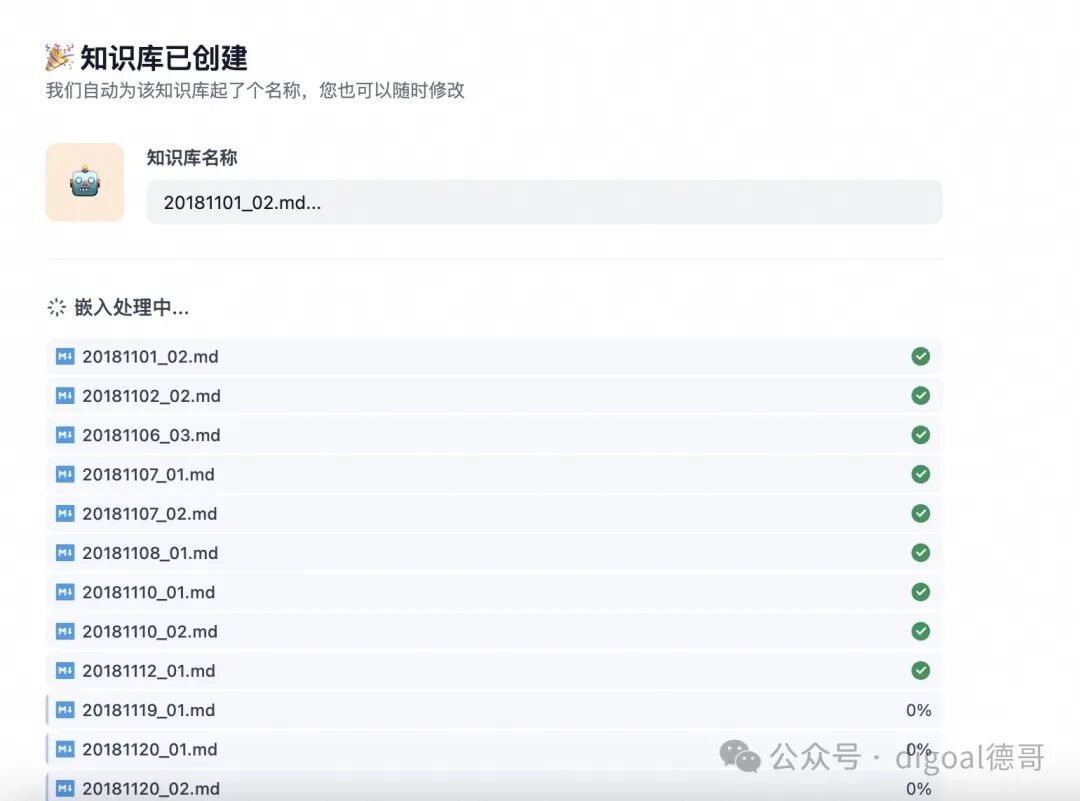Click the markdown icon for 20181101_02.md
The image size is (1080, 801).
[x=65, y=356]
